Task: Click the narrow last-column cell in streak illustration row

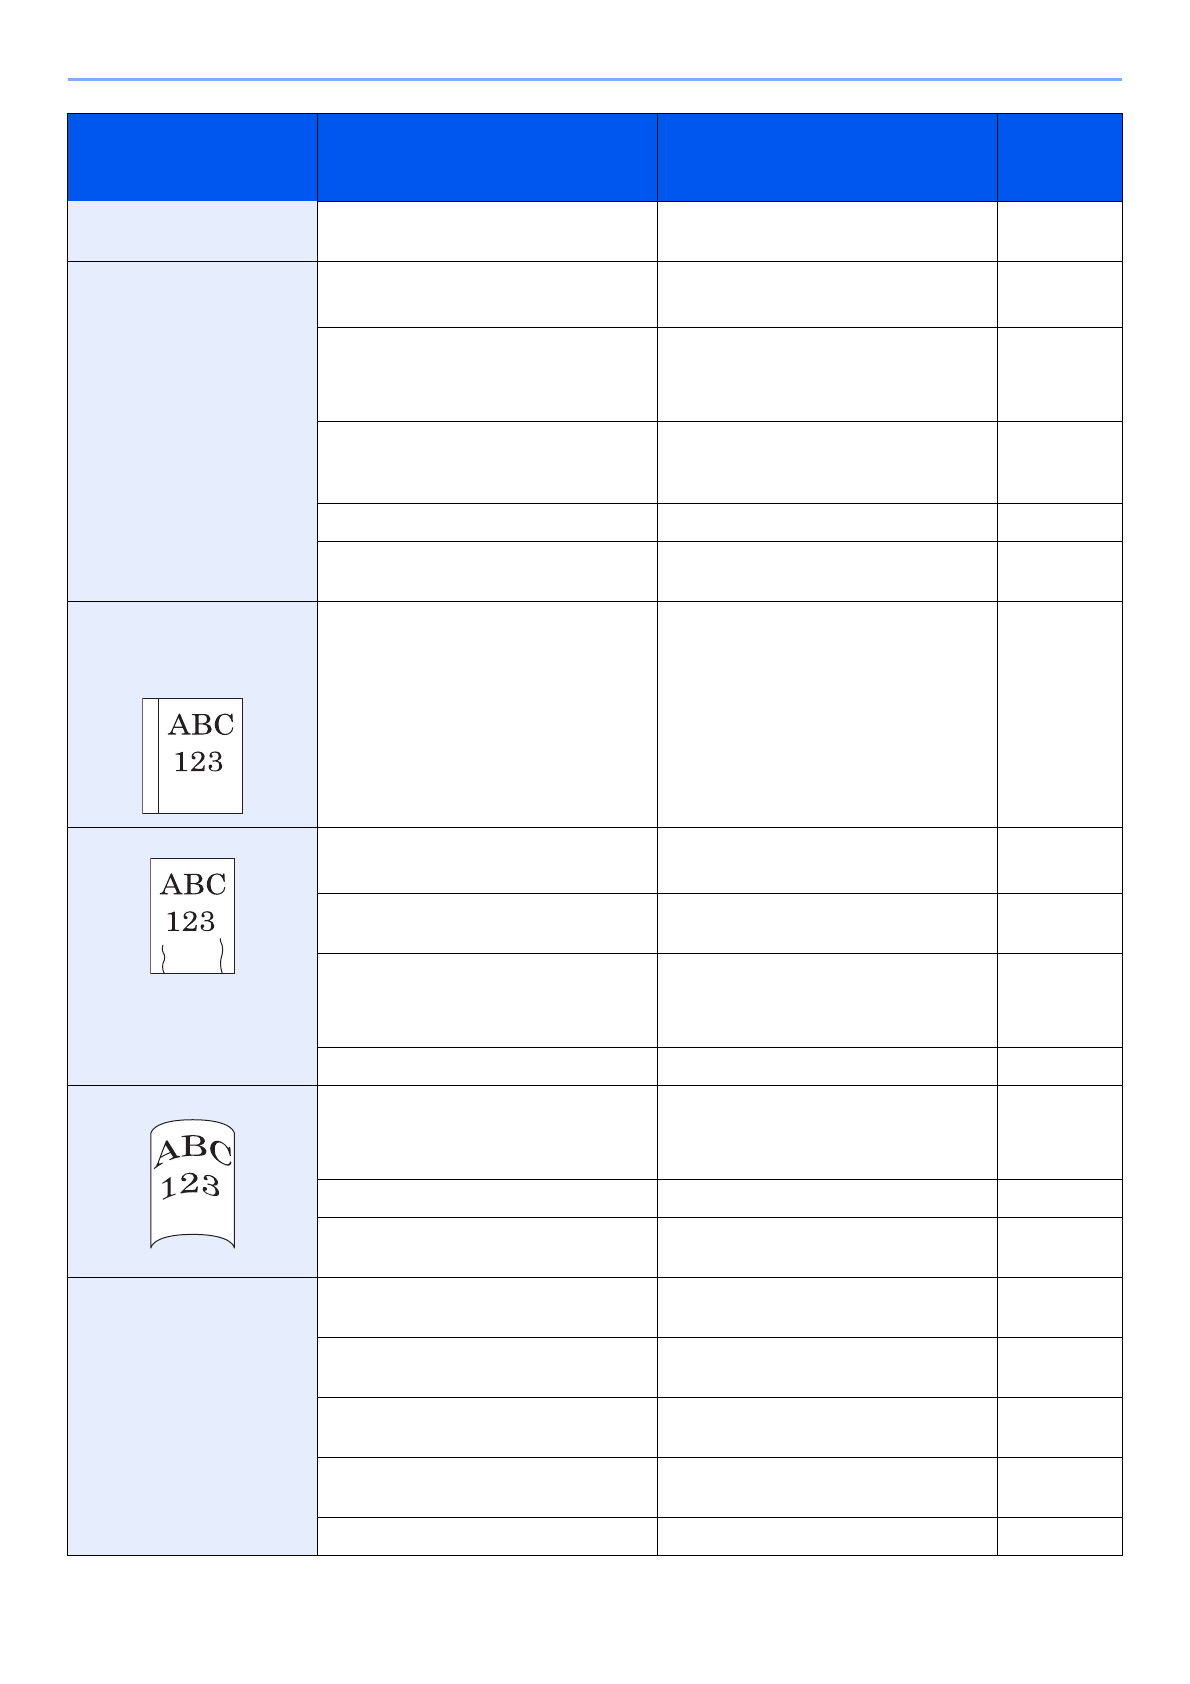Action: point(1060,714)
